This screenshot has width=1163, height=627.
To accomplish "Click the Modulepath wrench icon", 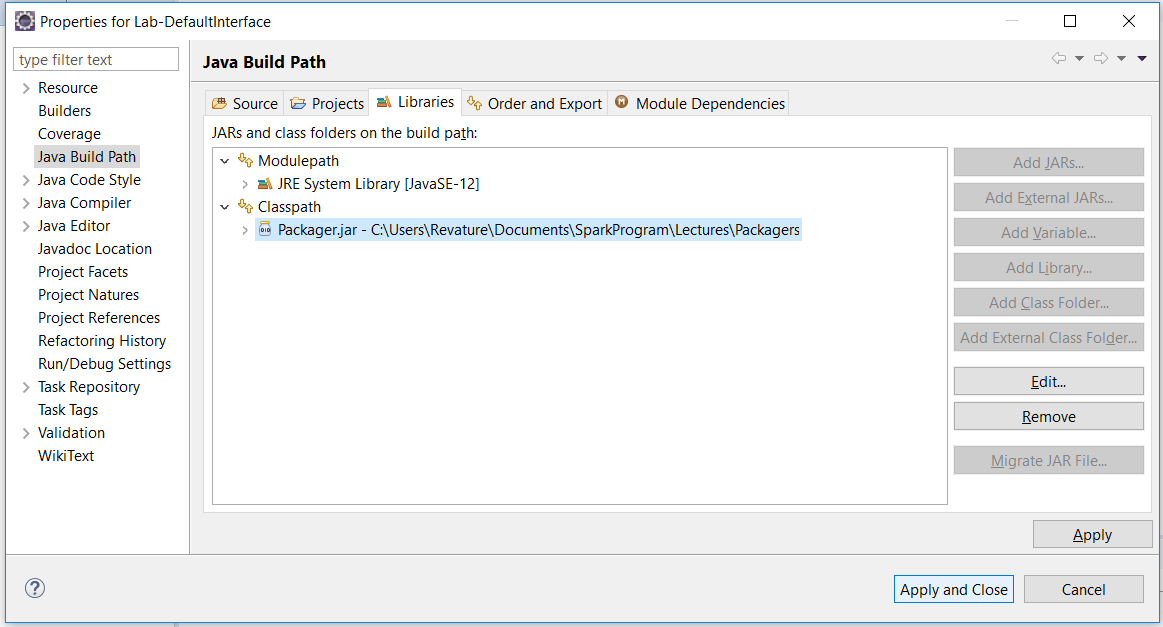I will point(245,160).
